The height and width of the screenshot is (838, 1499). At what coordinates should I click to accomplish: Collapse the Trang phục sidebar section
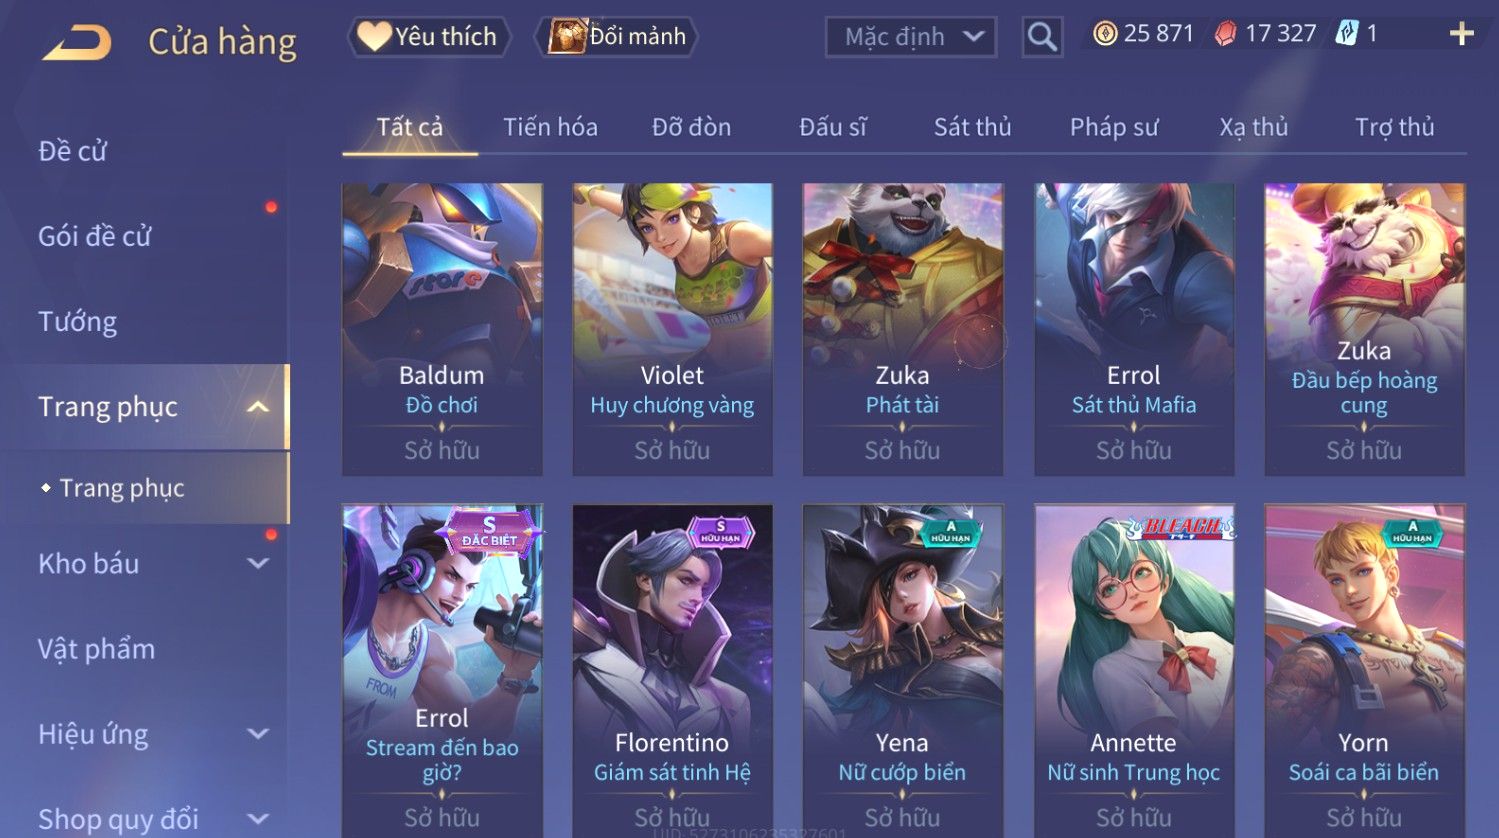tap(258, 407)
